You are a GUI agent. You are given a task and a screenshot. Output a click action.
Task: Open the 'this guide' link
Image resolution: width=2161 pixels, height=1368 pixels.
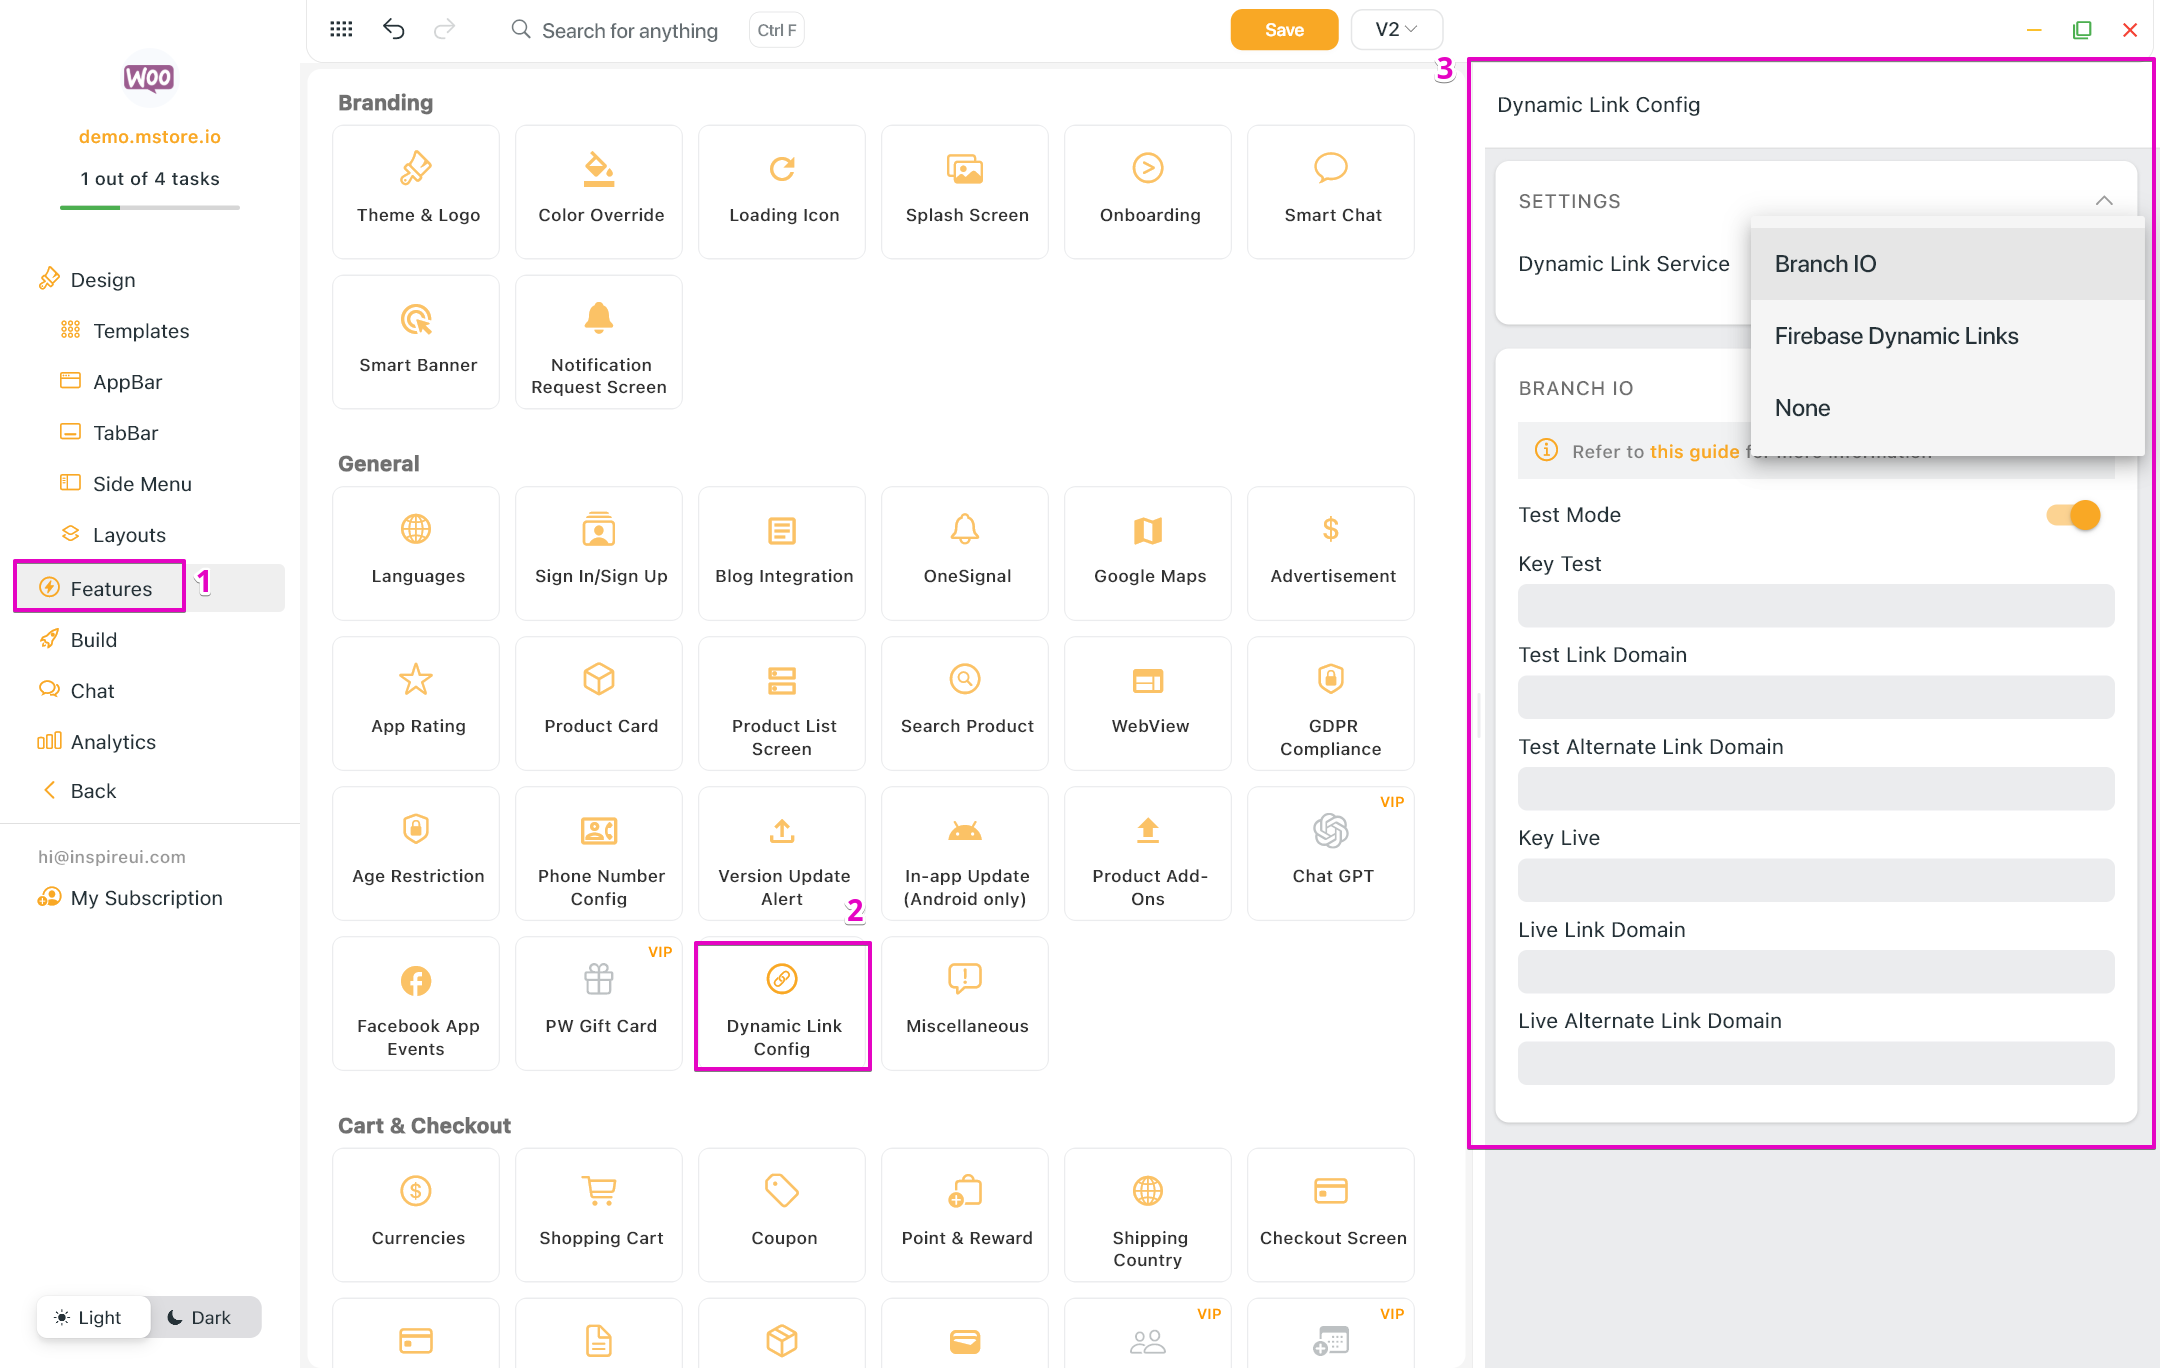tap(1694, 451)
